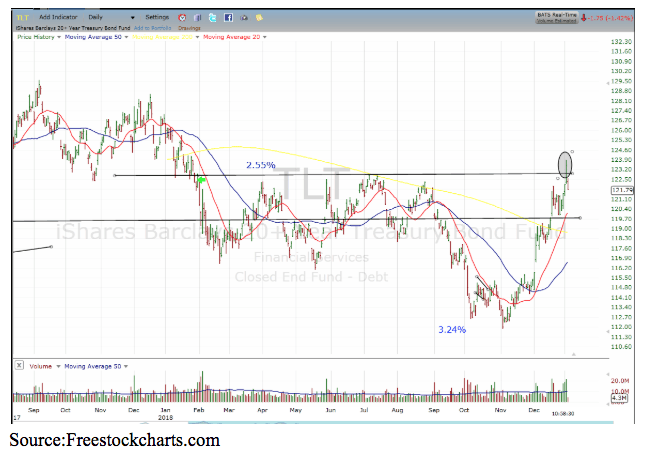Click the camera snapshot icon
The image size is (650, 456).
pos(244,17)
